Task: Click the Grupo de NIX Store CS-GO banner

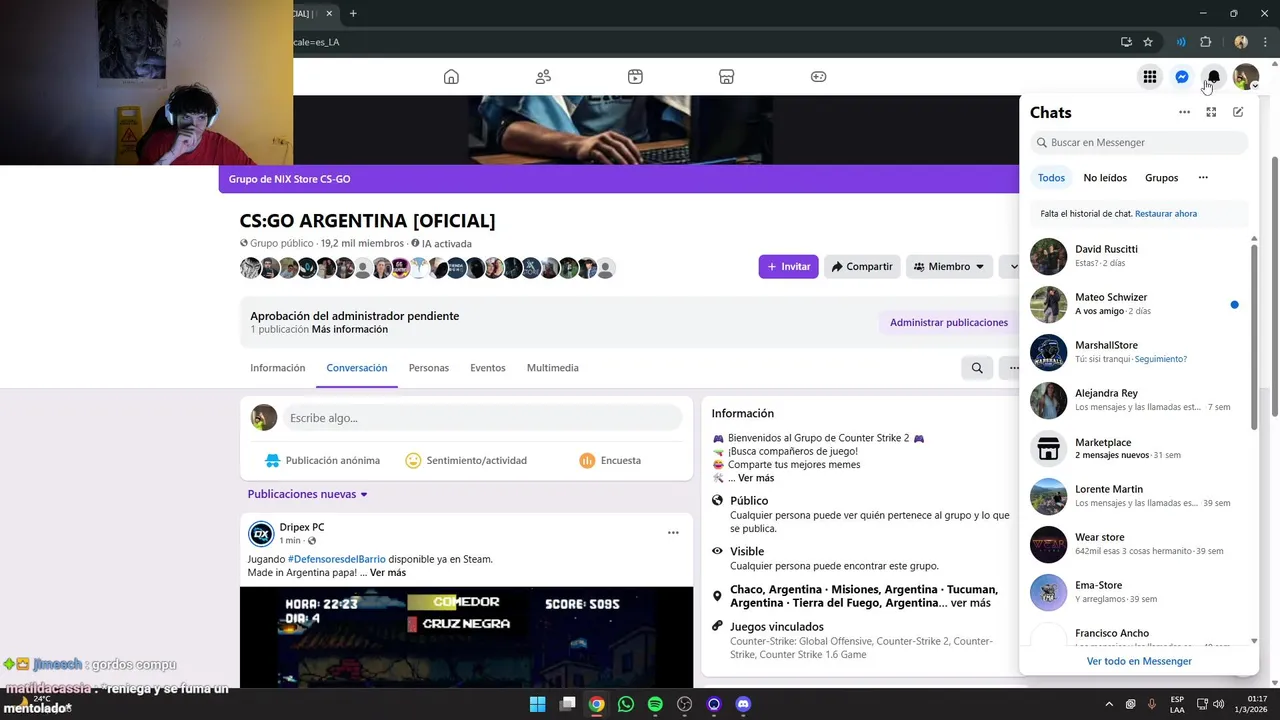Action: 289,179
